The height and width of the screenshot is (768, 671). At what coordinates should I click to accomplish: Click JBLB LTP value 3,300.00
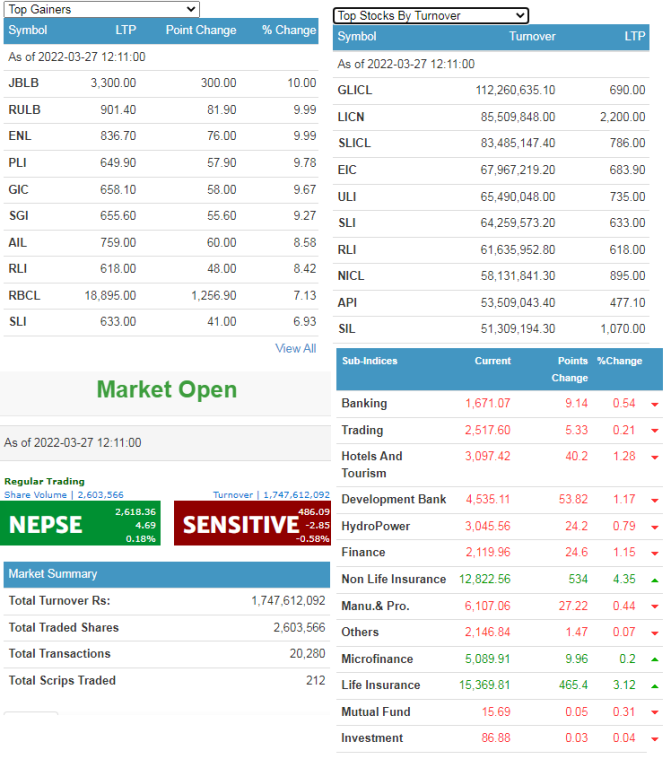point(113,83)
